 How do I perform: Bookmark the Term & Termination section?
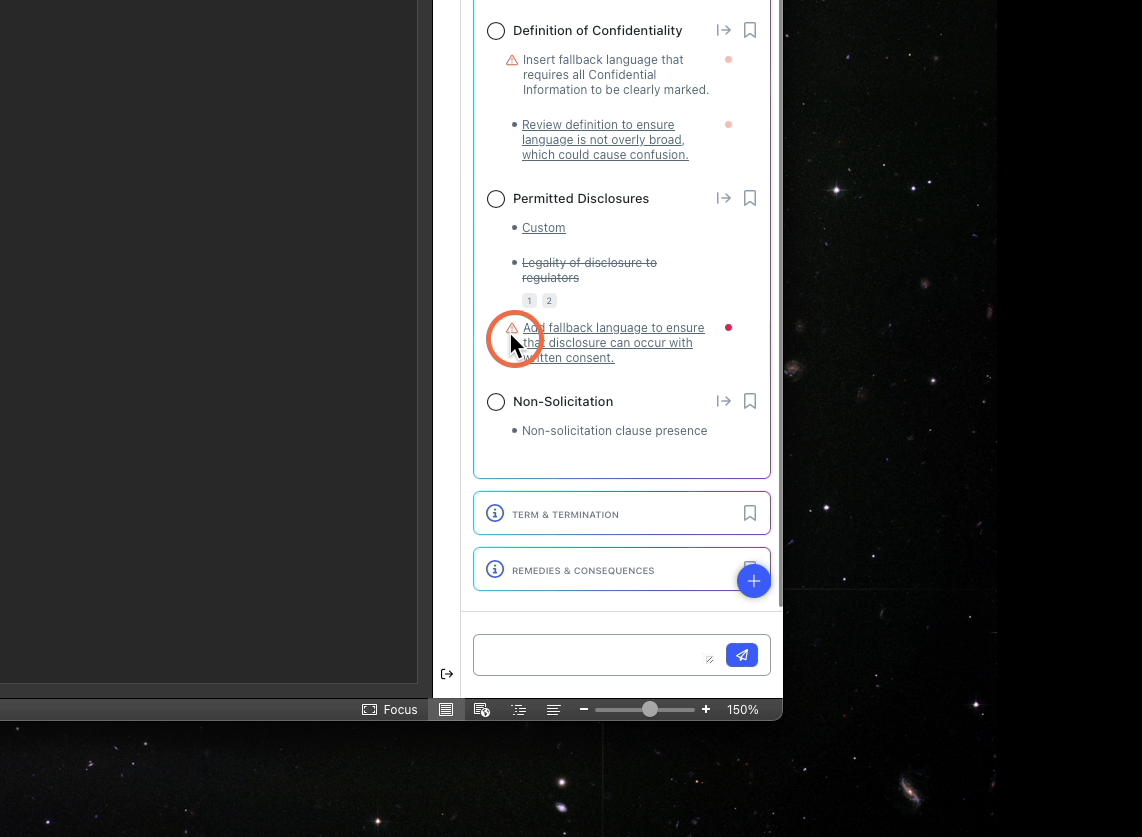[x=749, y=513]
